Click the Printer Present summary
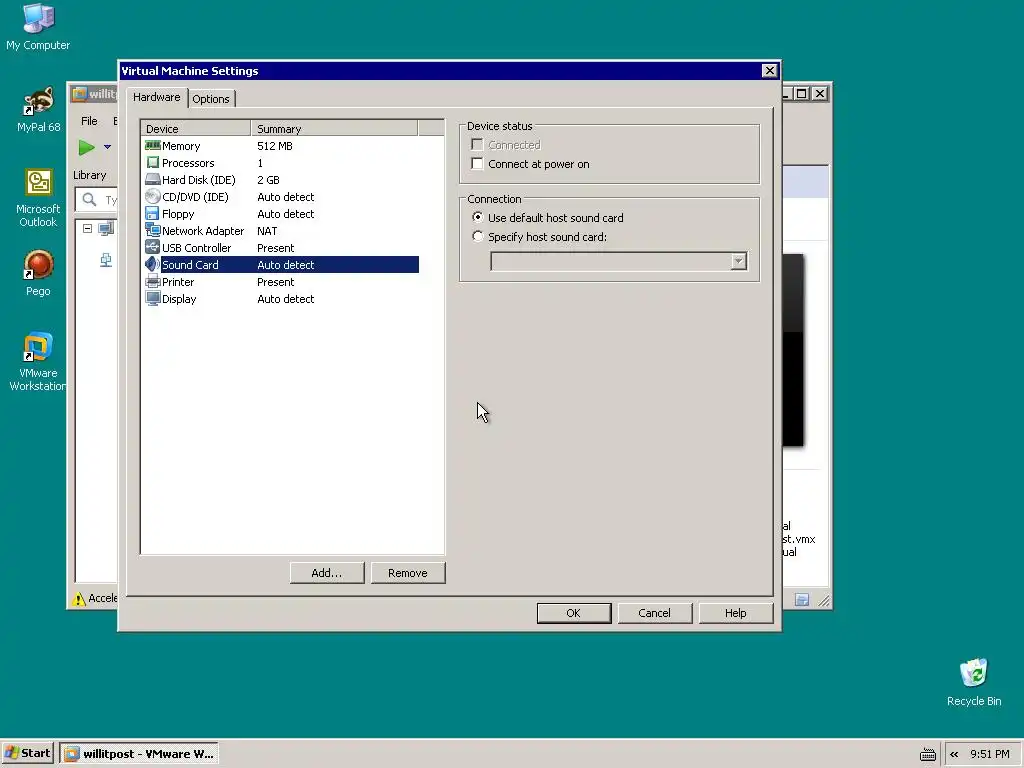Viewport: 1024px width, 768px height. 276,281
